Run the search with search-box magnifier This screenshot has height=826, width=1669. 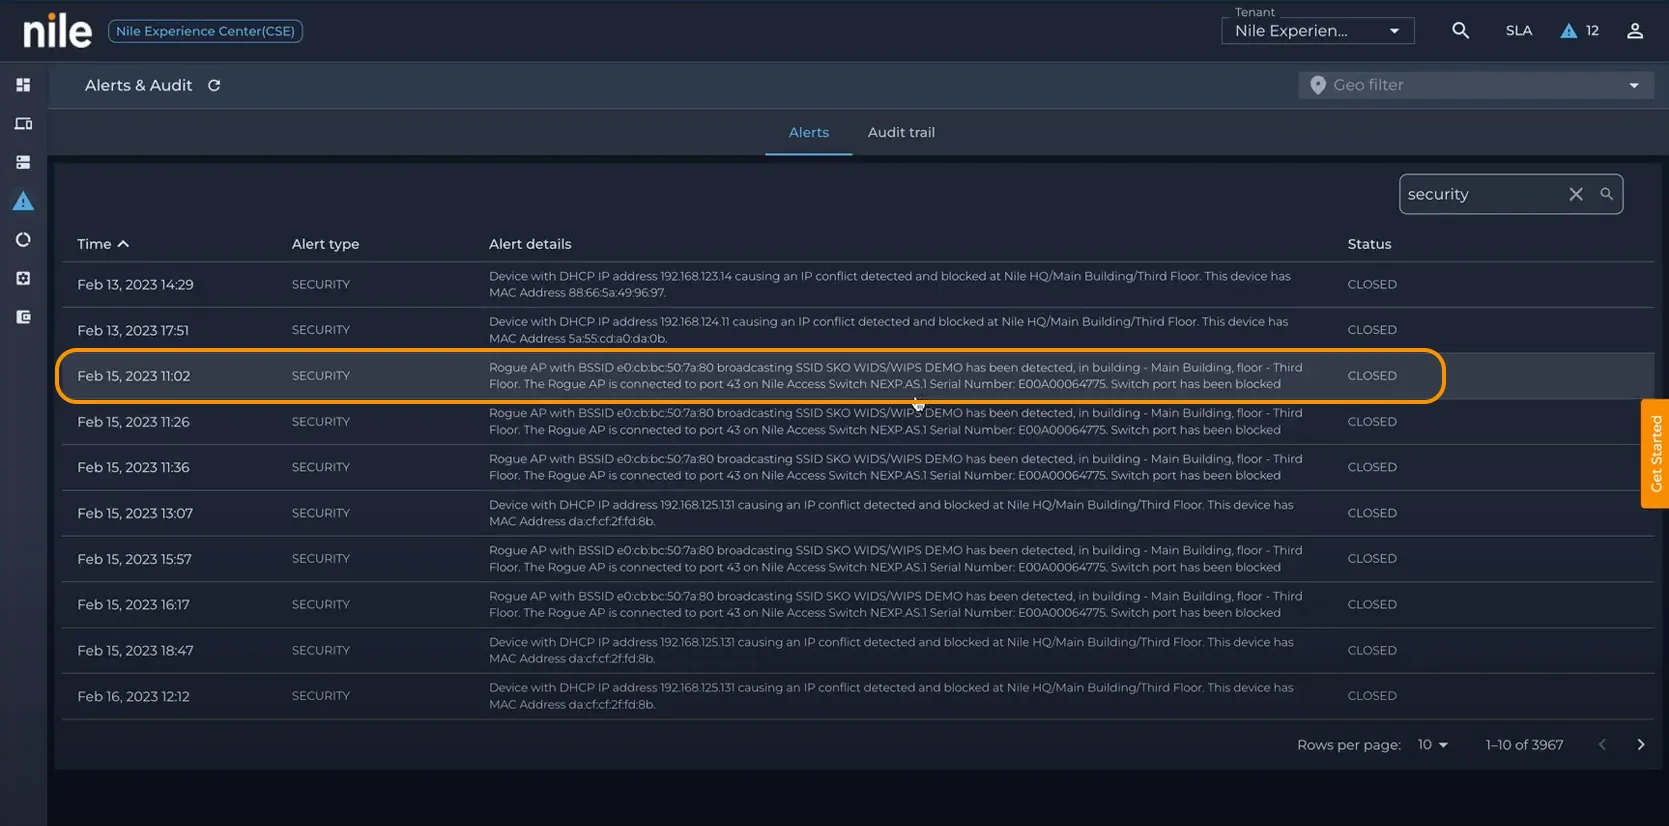click(x=1606, y=194)
